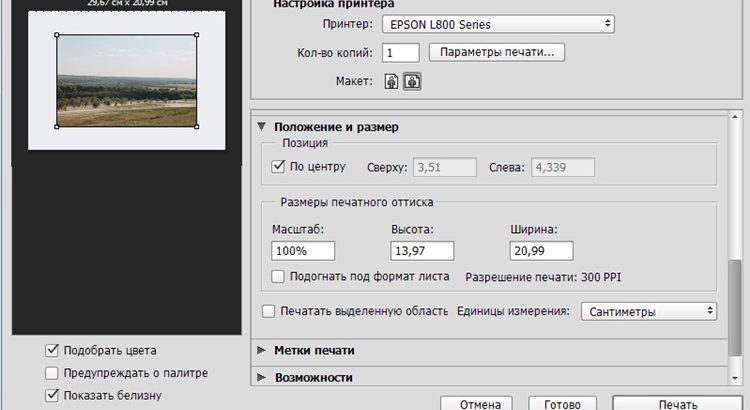Click the 'Масштаб' field showing 100%

pos(303,250)
